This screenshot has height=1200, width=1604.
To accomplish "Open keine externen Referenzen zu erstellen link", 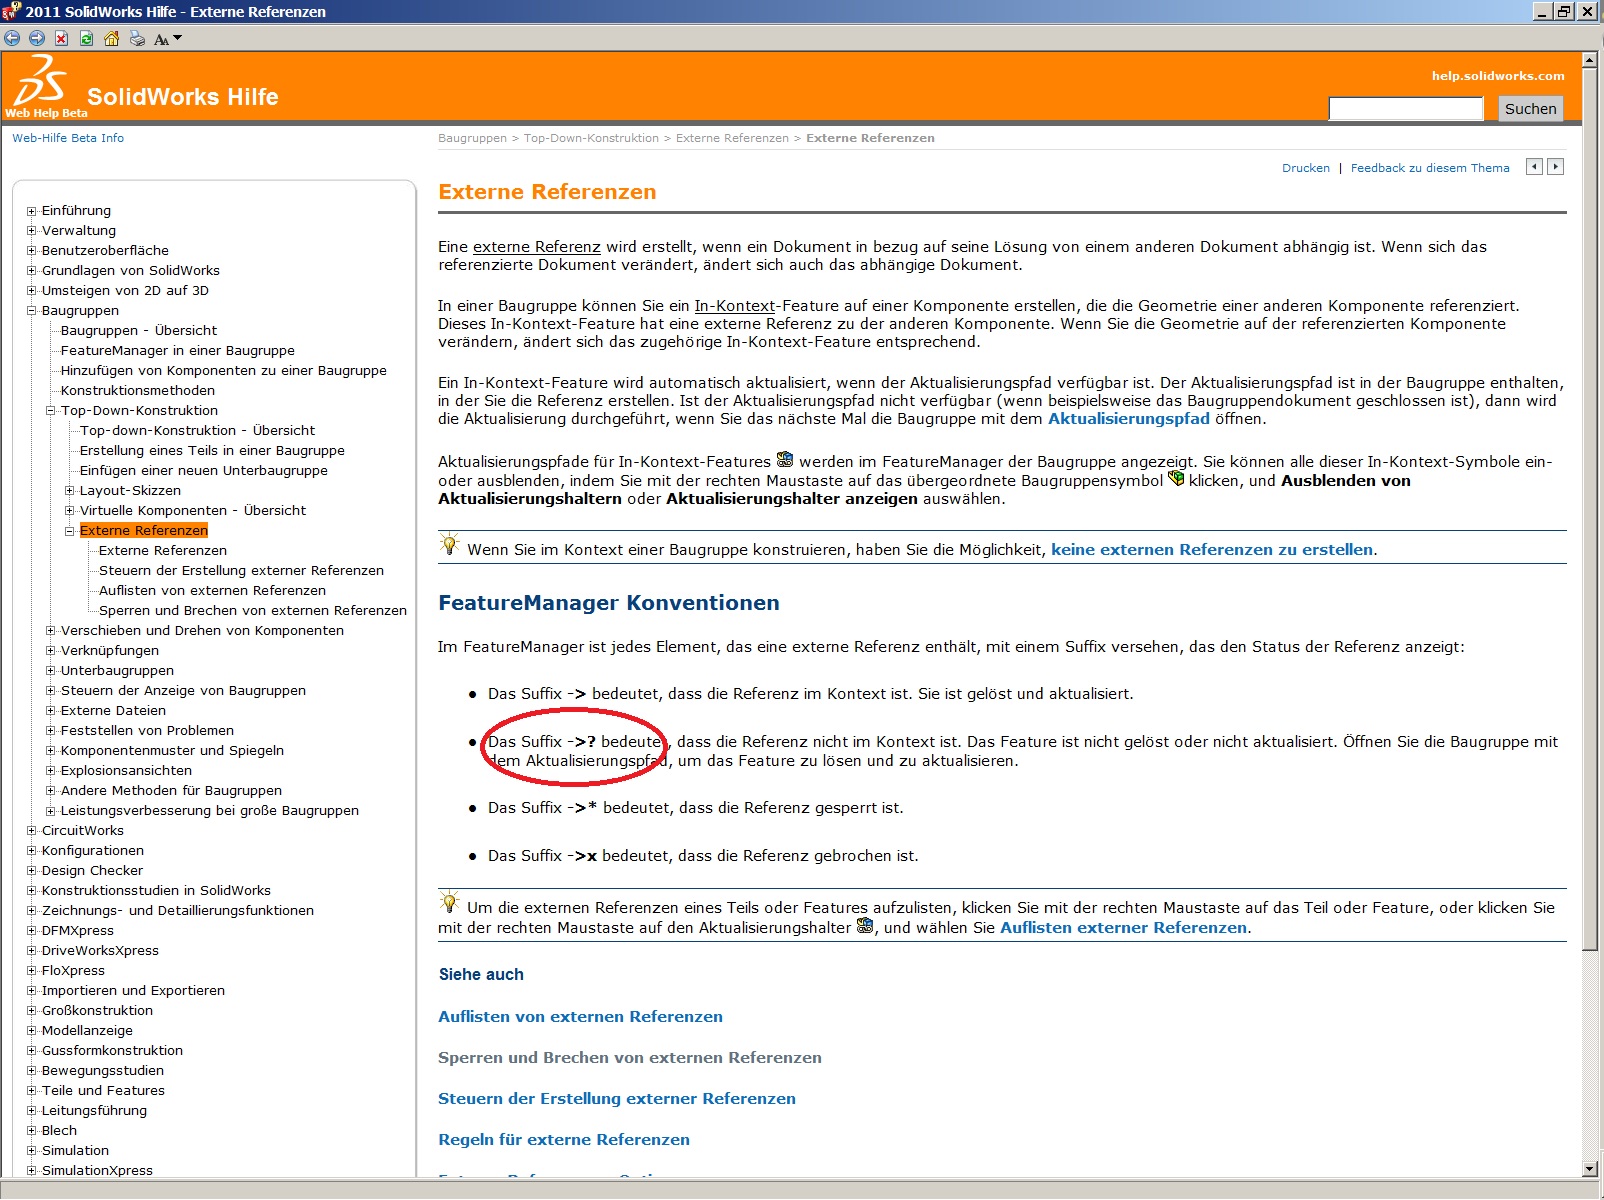I will pos(1212,550).
